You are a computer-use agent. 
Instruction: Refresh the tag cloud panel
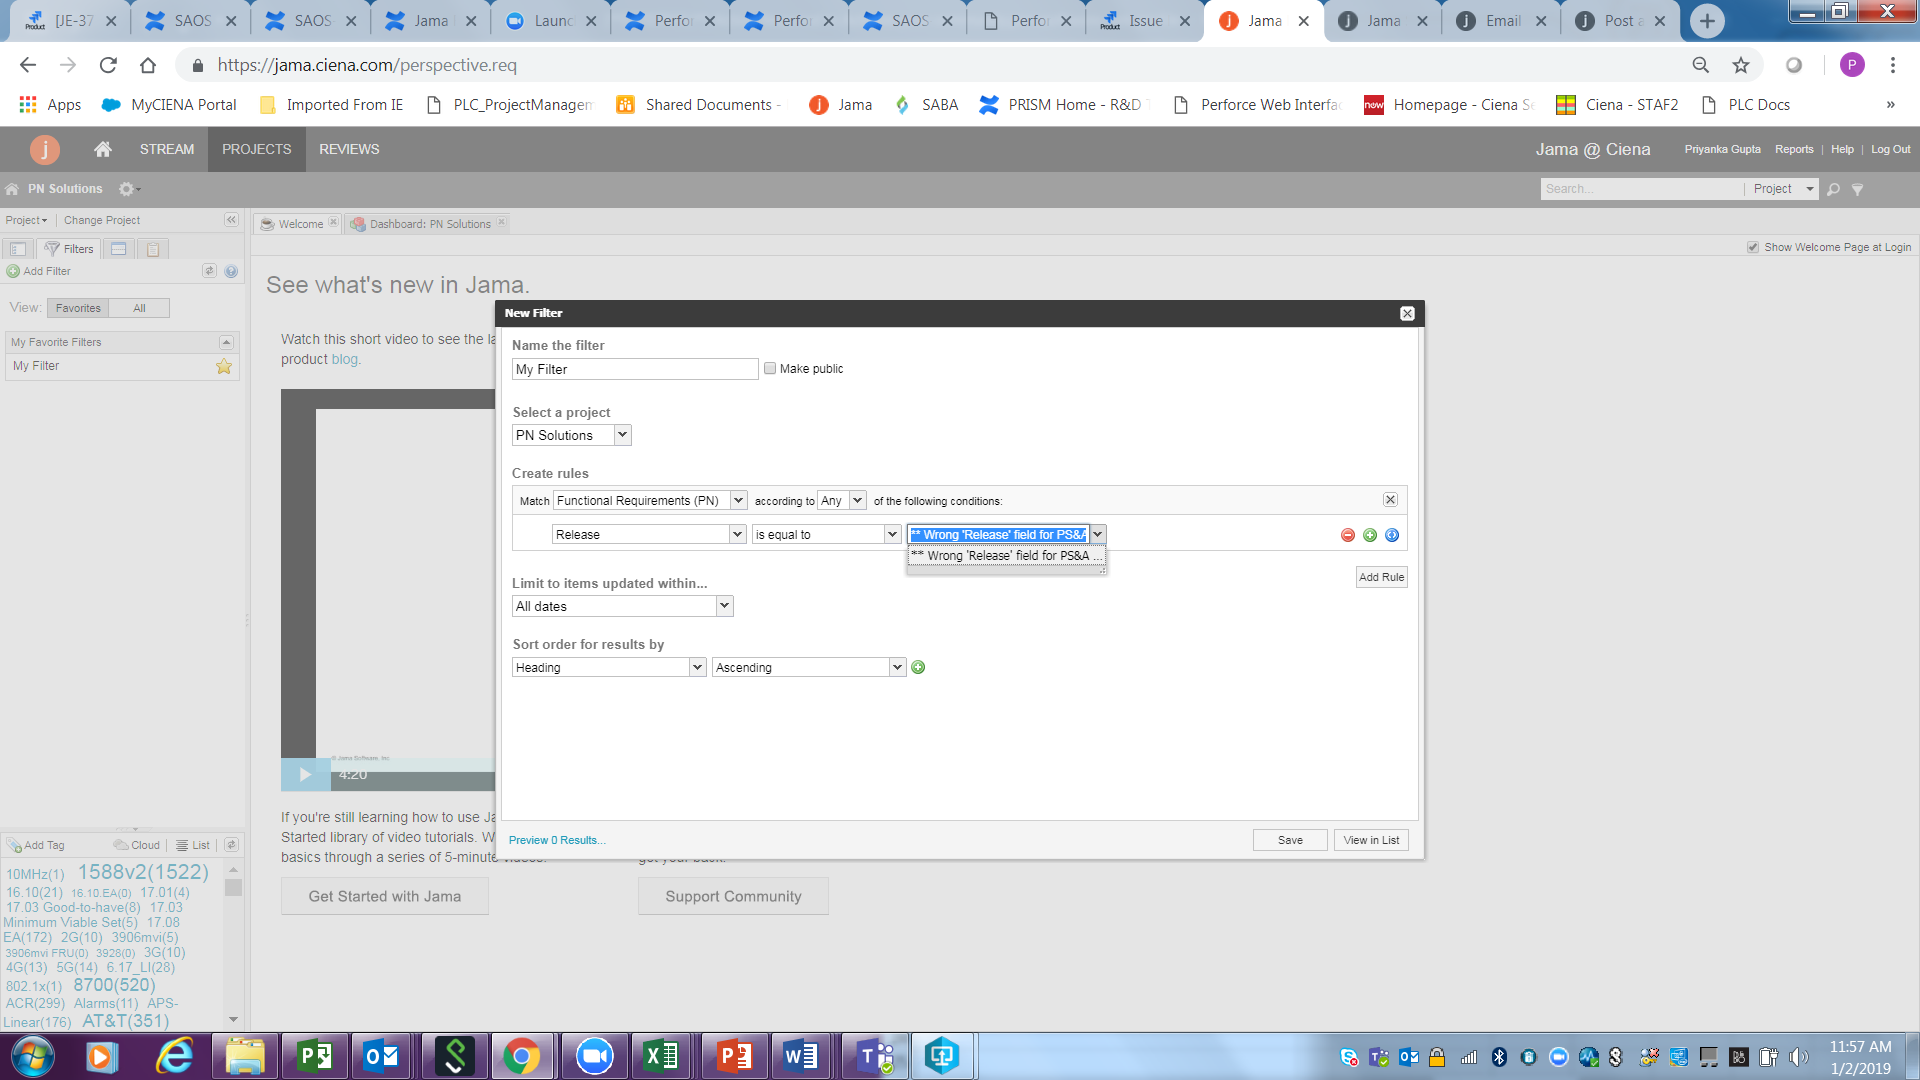click(231, 845)
